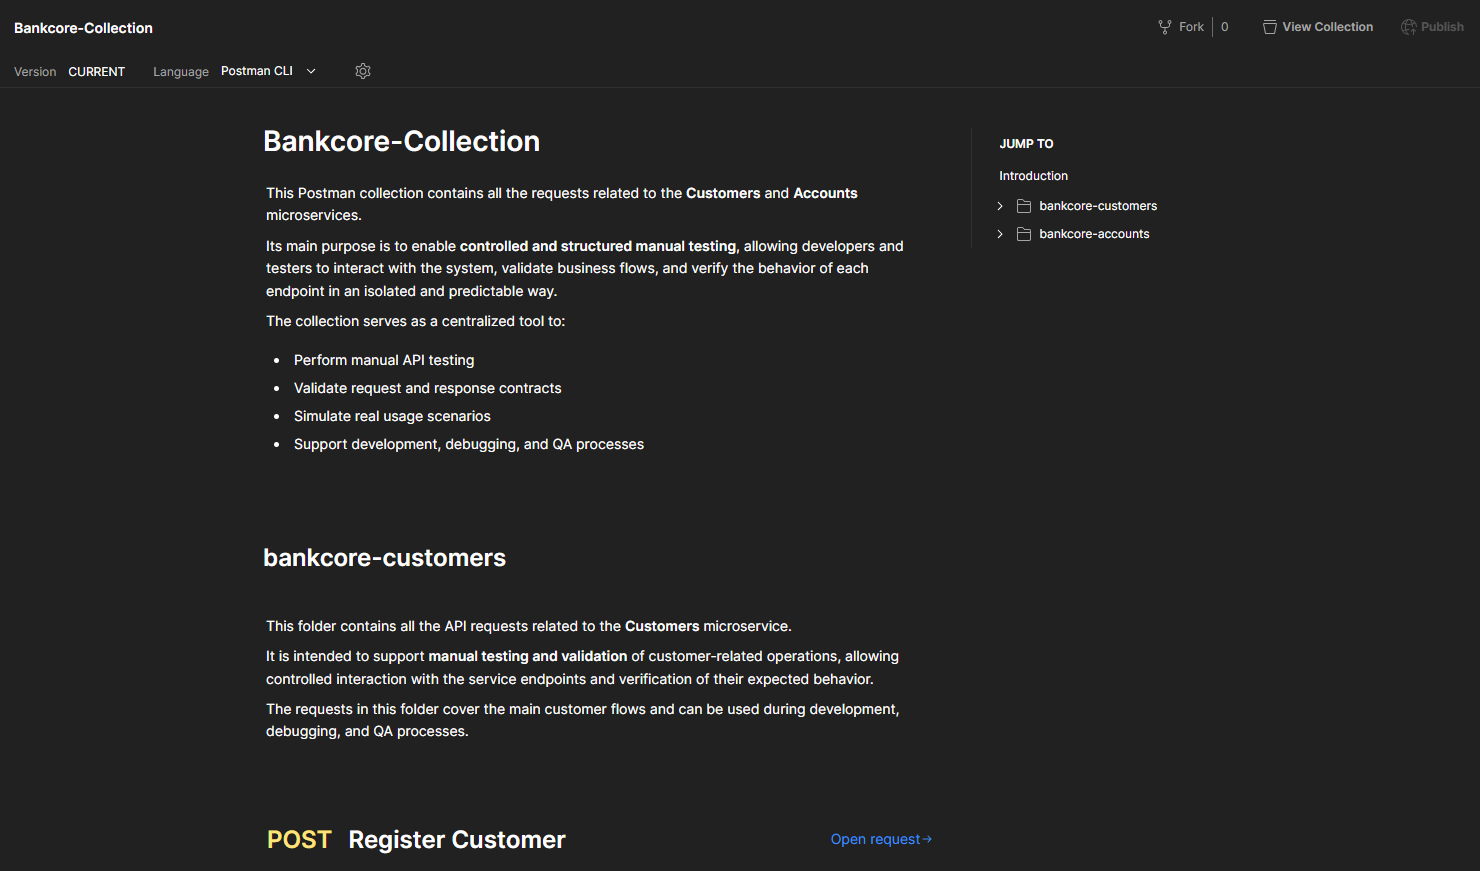Select the CURRENT version label
The image size is (1480, 871).
(x=96, y=71)
